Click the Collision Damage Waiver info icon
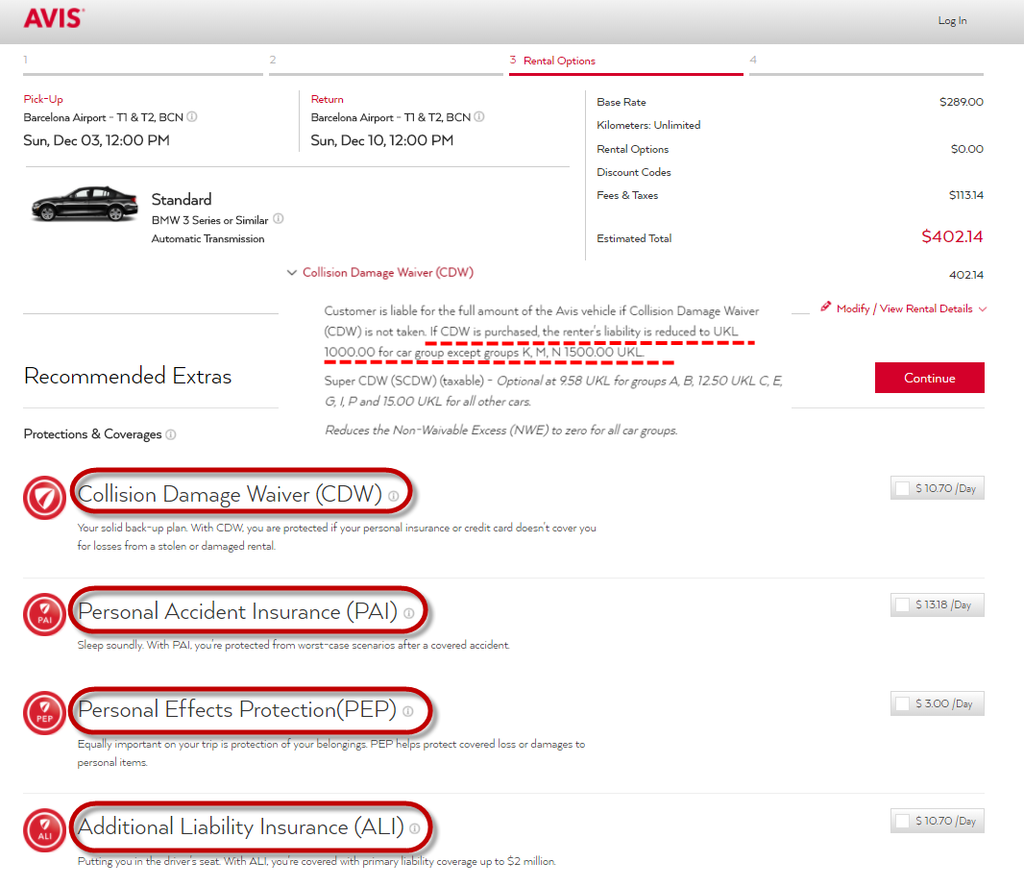The width and height of the screenshot is (1024, 887). point(393,496)
